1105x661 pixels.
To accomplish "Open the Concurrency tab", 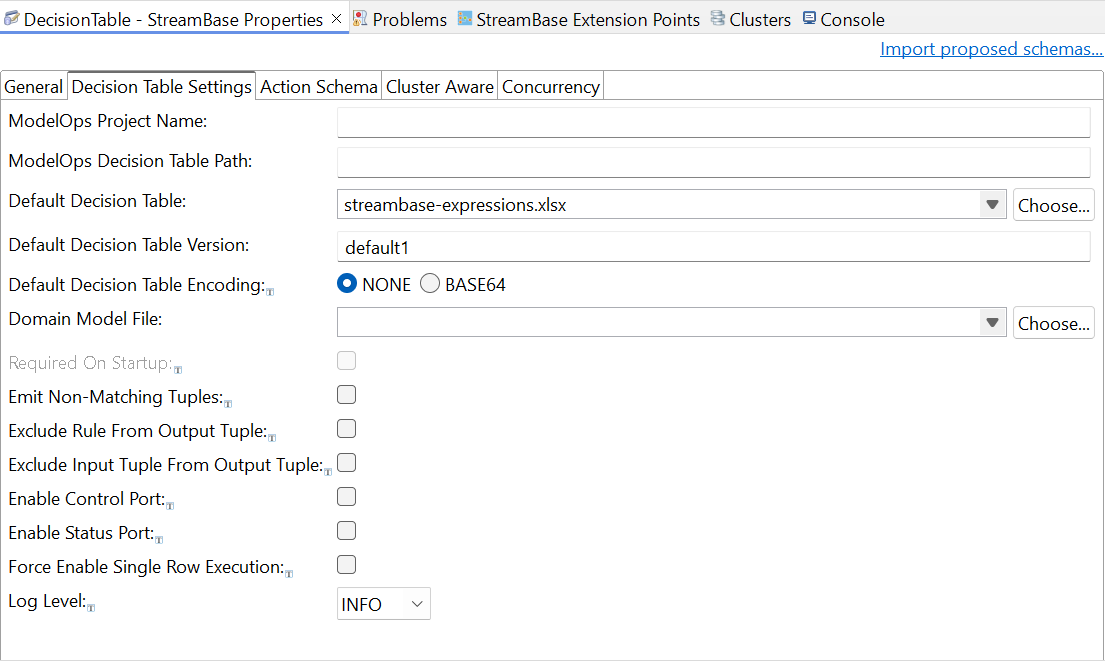I will pyautogui.click(x=550, y=87).
